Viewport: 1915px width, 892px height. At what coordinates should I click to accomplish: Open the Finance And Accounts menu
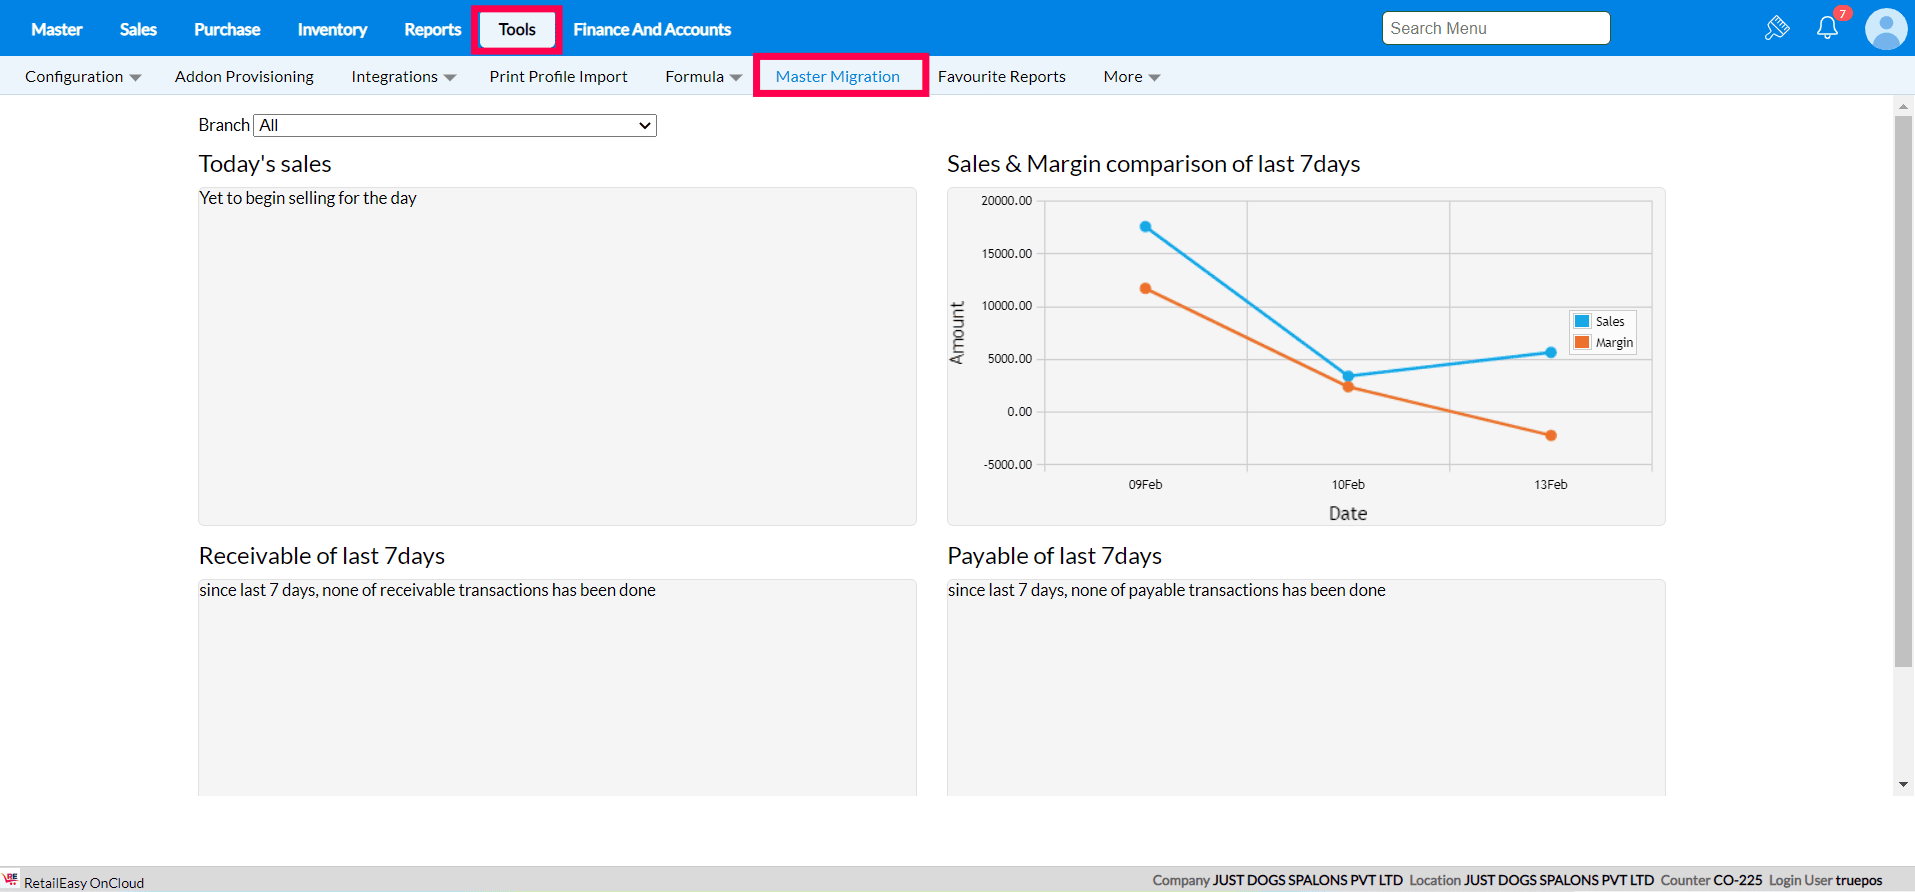[652, 30]
